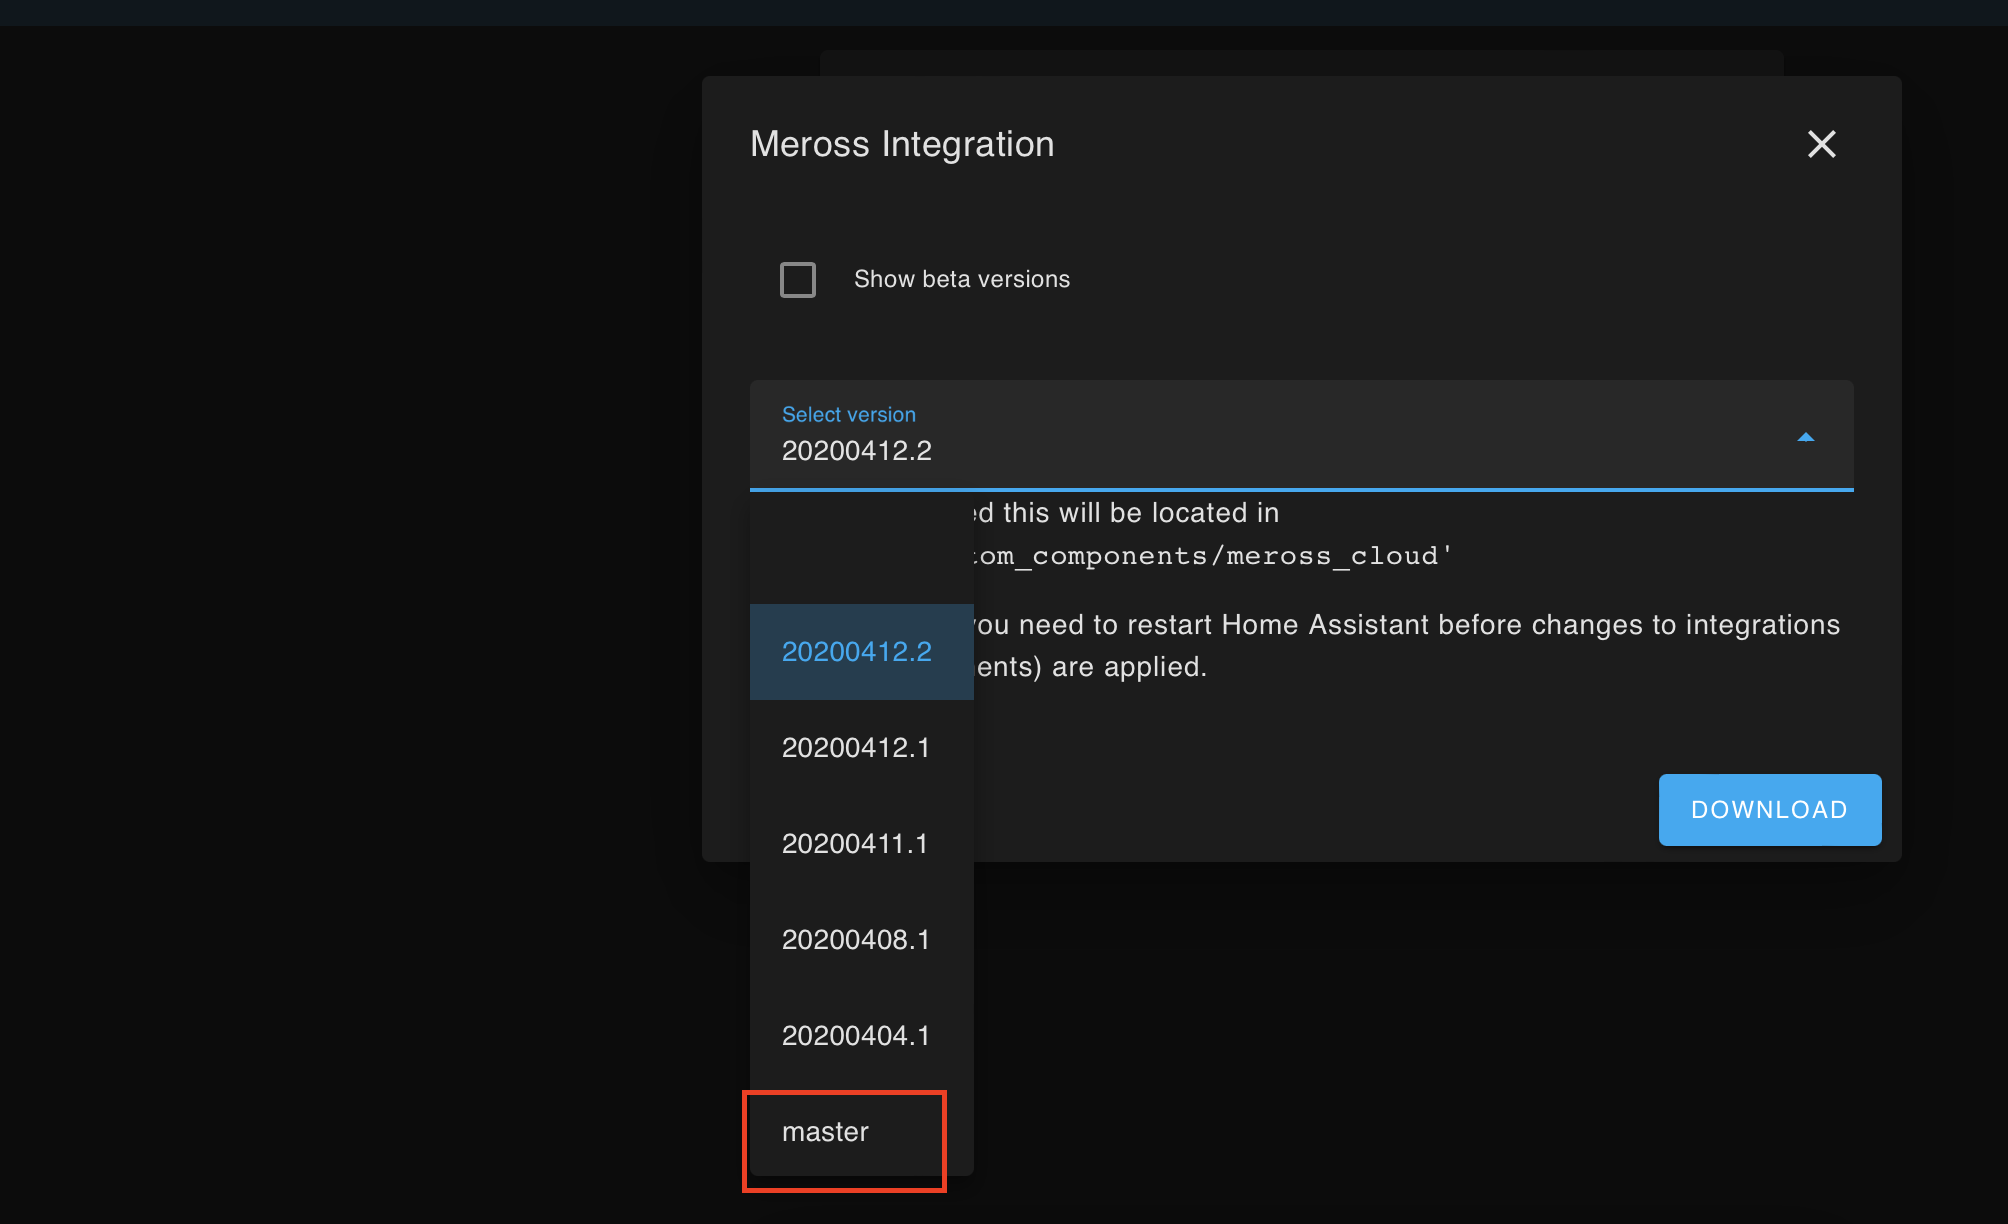Choose version 20200412.1
Image resolution: width=2008 pixels, height=1224 pixels.
tap(856, 747)
